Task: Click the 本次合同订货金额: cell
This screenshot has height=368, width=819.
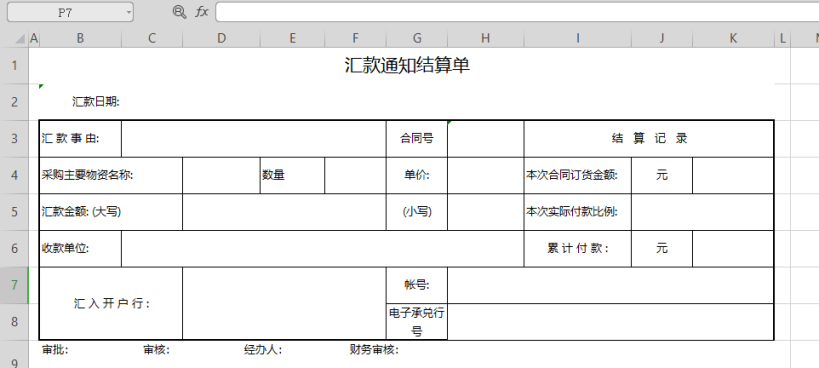Action: [x=578, y=175]
